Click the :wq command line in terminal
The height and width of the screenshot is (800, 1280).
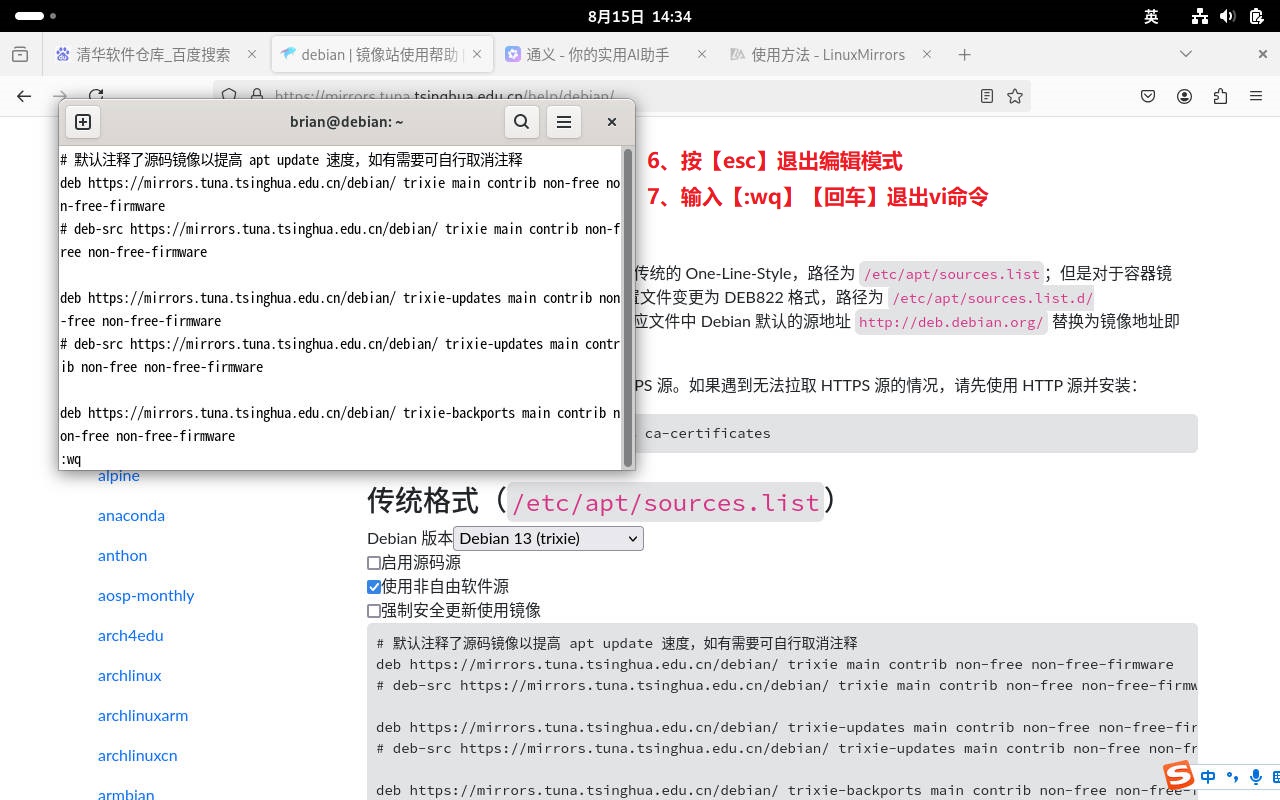click(71, 459)
